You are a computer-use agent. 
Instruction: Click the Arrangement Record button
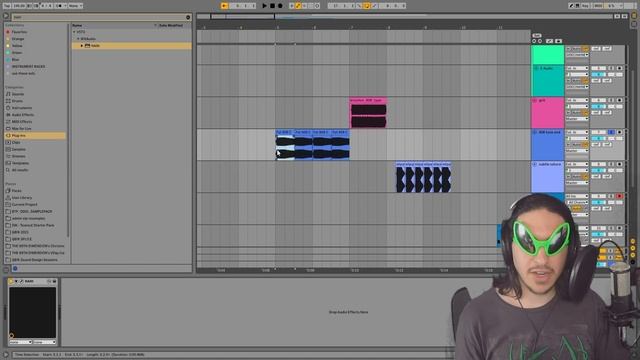pos(280,6)
